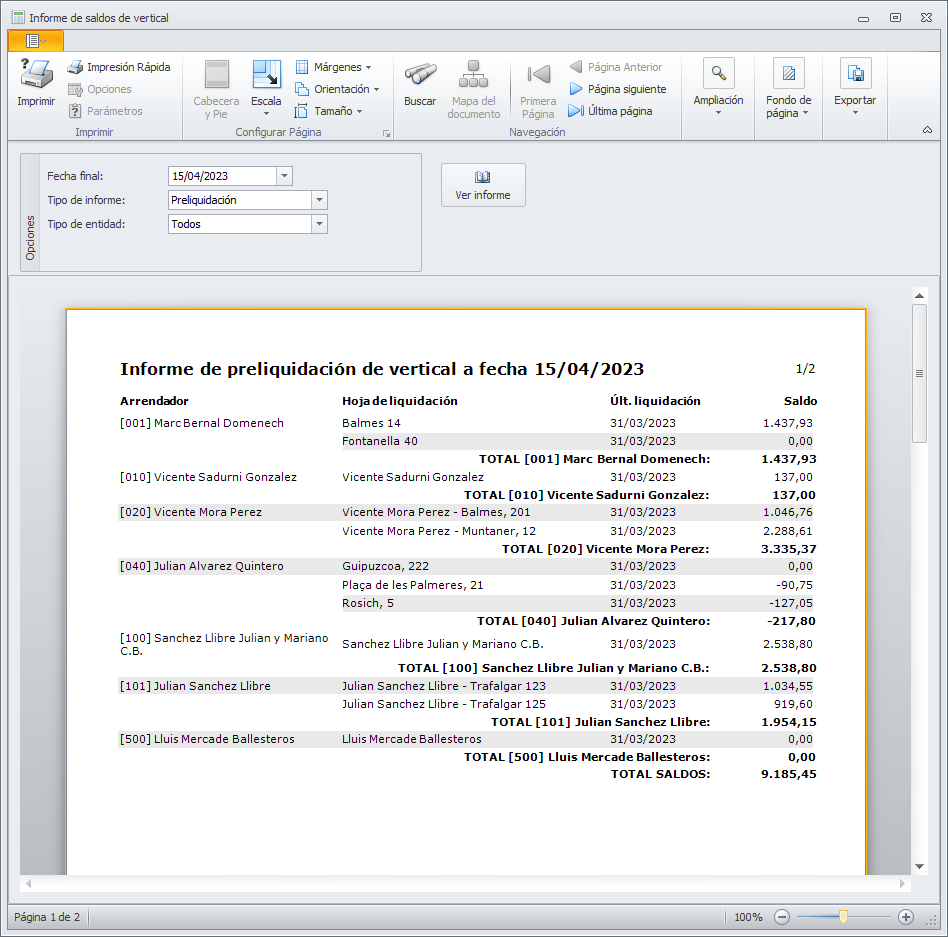Image resolution: width=948 pixels, height=937 pixels.
Task: Click [001] Marc Bernal Domenech
Action: click(202, 423)
